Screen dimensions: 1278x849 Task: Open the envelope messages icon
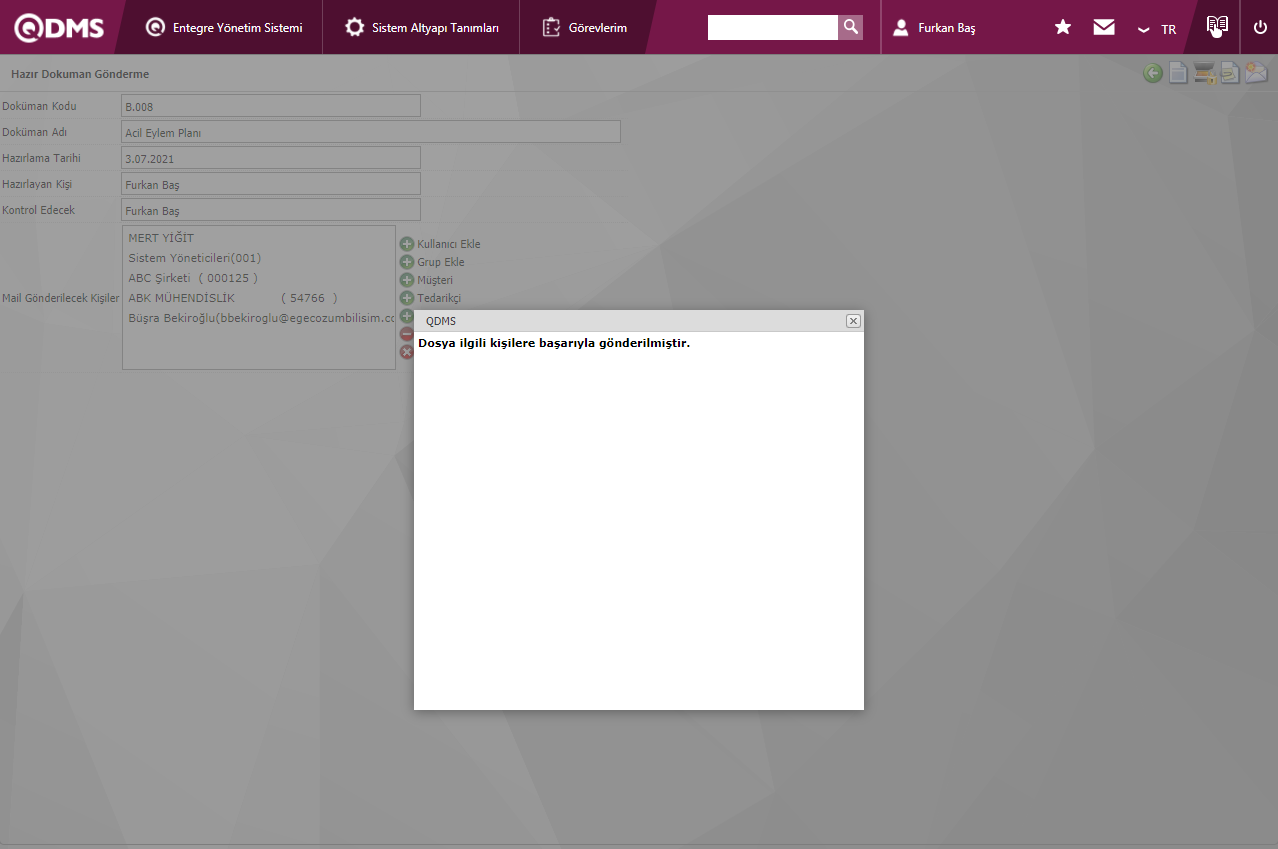(1104, 27)
